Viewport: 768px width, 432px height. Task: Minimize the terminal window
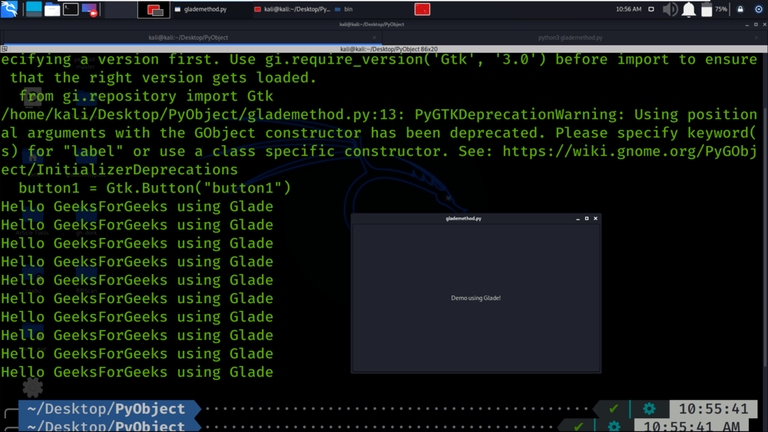(747, 24)
